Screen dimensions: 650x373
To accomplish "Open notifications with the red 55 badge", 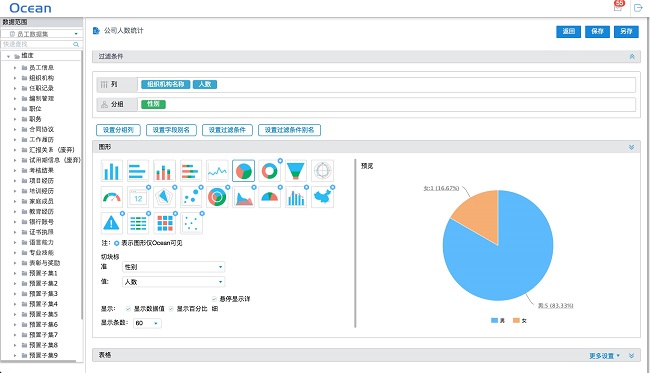I will tap(618, 6).
